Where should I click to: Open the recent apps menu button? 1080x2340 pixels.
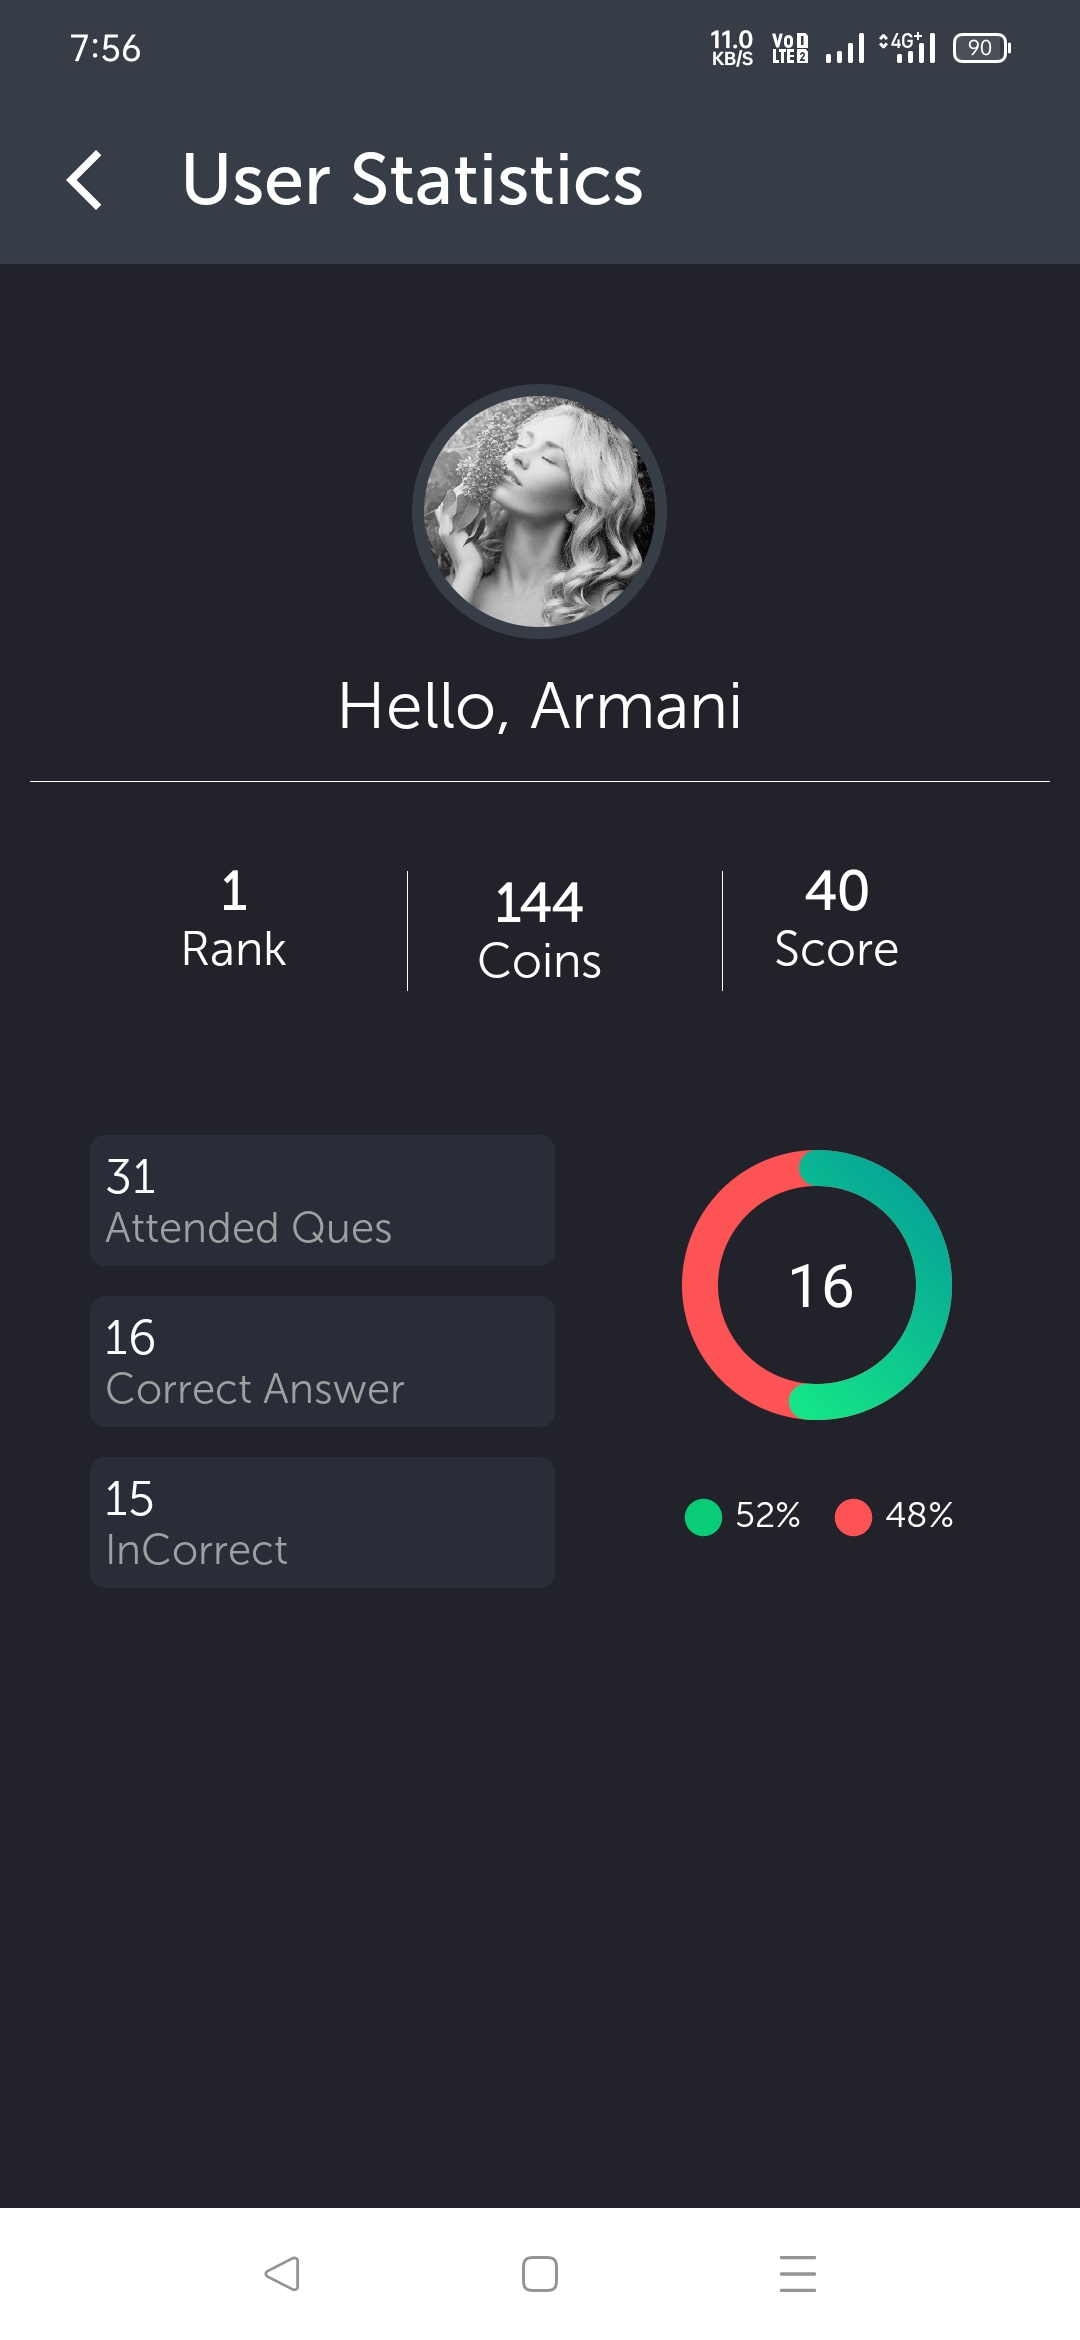[797, 2273]
